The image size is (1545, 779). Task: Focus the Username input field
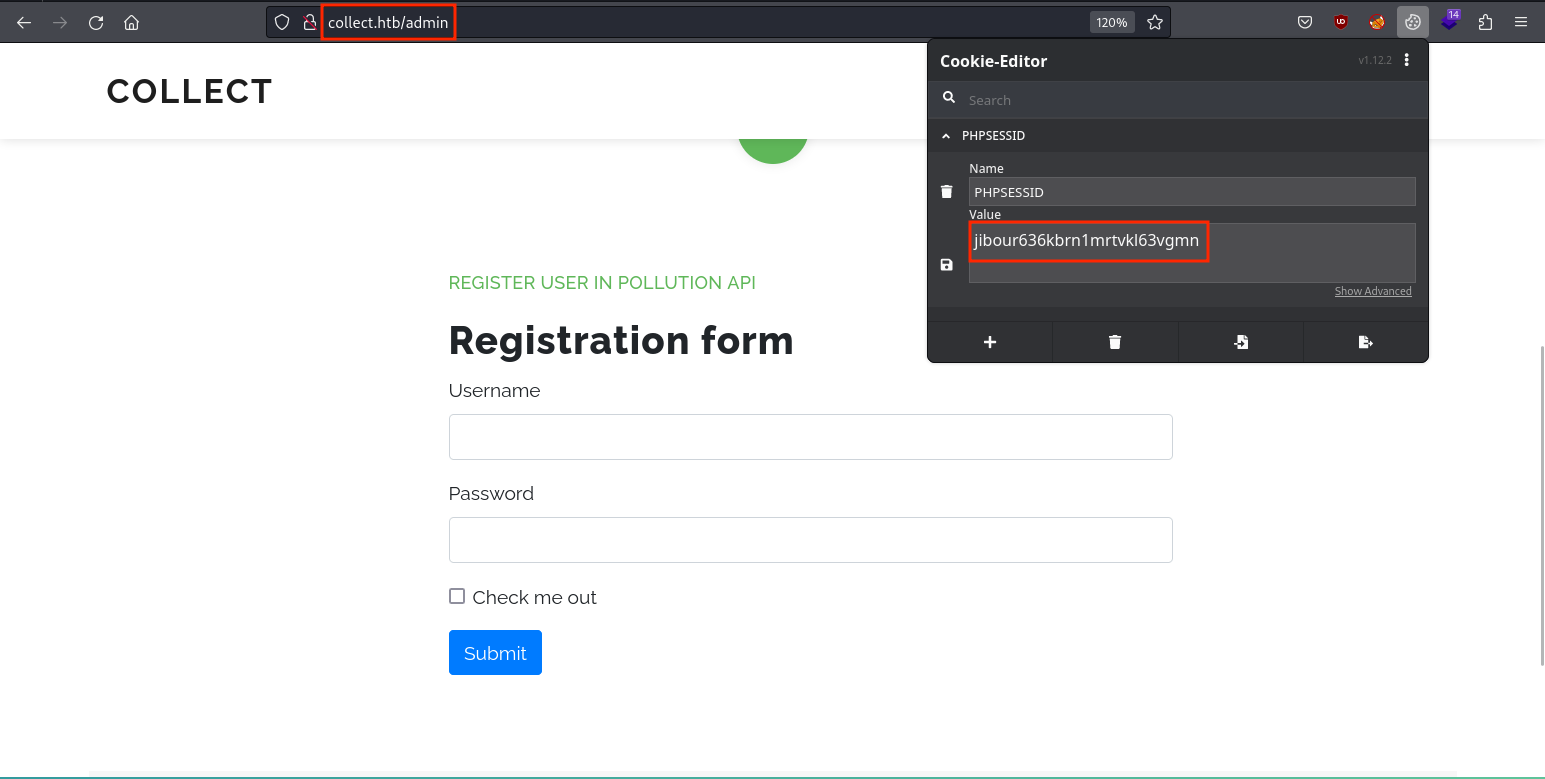810,437
